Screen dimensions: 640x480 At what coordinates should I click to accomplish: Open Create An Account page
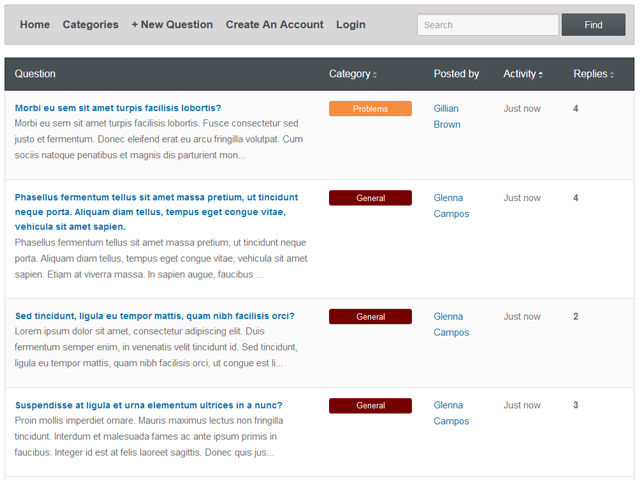[274, 25]
